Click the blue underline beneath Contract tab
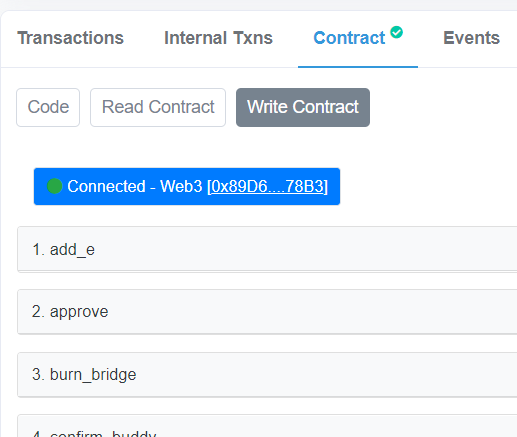517x437 pixels. point(358,67)
